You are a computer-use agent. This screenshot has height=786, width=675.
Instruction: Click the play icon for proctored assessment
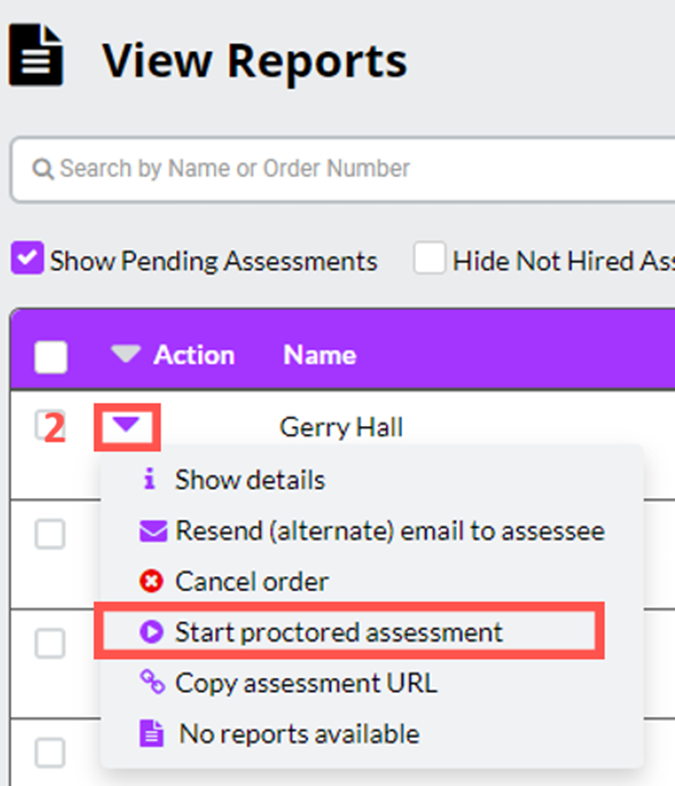[x=152, y=631]
